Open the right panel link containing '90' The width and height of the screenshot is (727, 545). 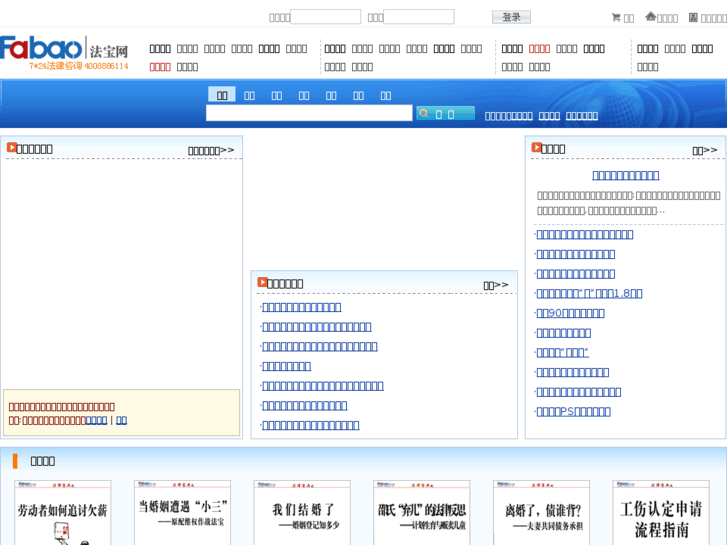[x=570, y=313]
